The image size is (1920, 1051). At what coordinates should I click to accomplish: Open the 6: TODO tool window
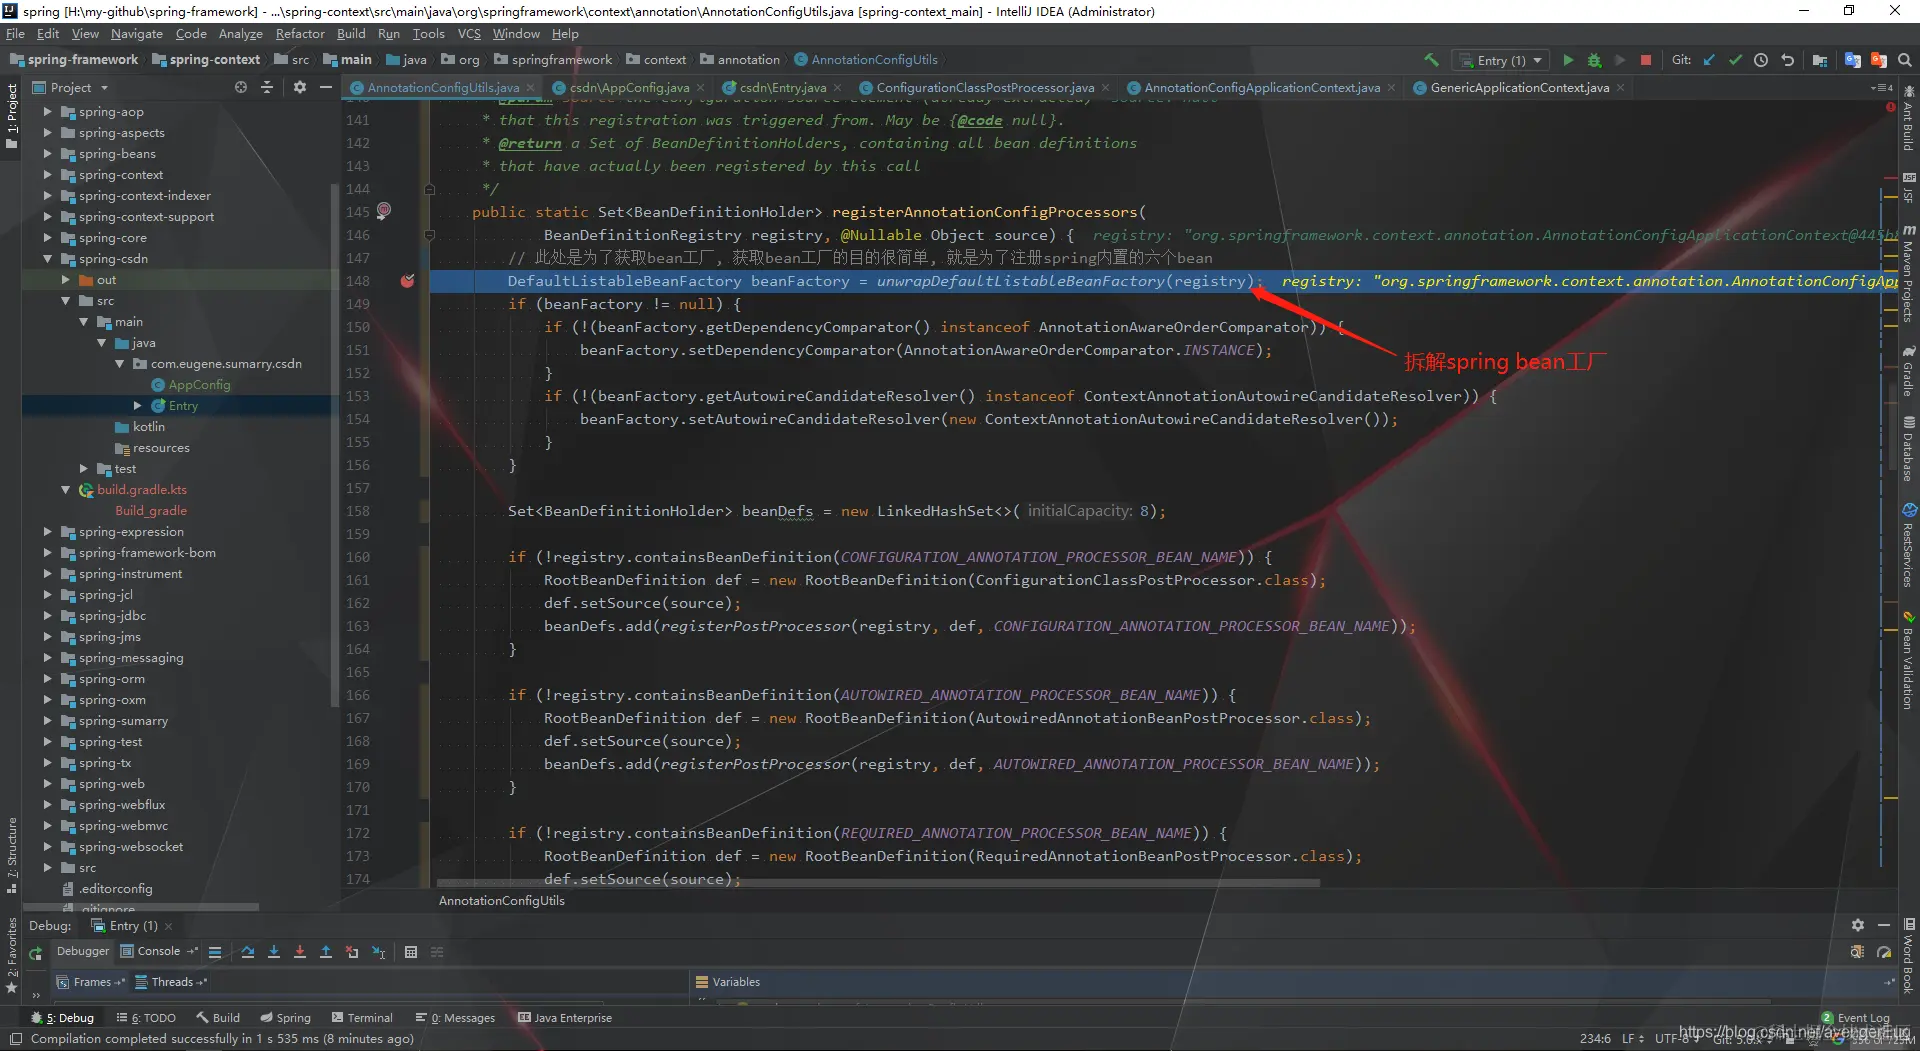(146, 1018)
